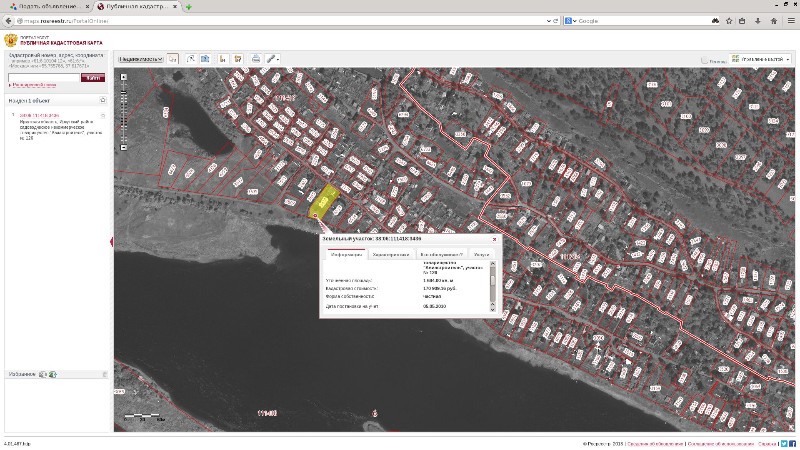Open the settings wrench tool in map toolbar
800x450 pixels.
[273, 59]
